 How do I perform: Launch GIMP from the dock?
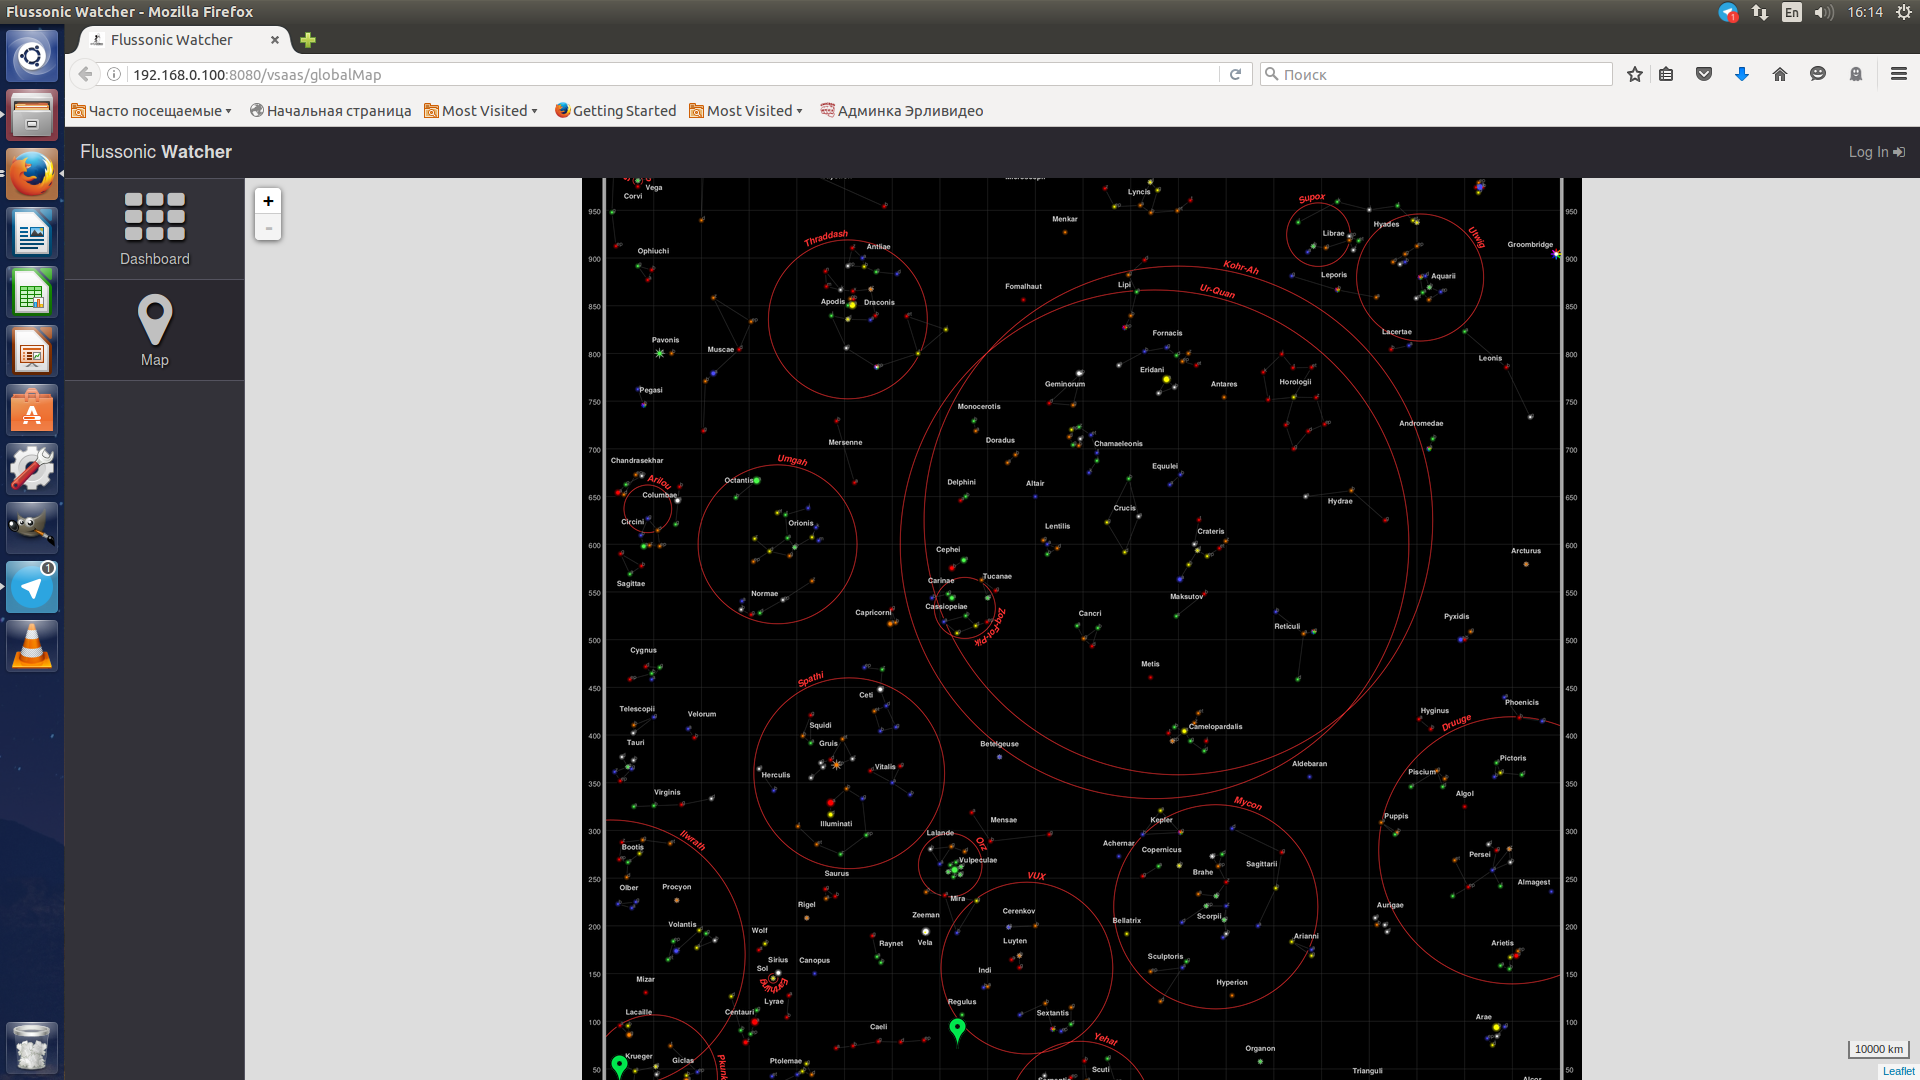coord(32,528)
